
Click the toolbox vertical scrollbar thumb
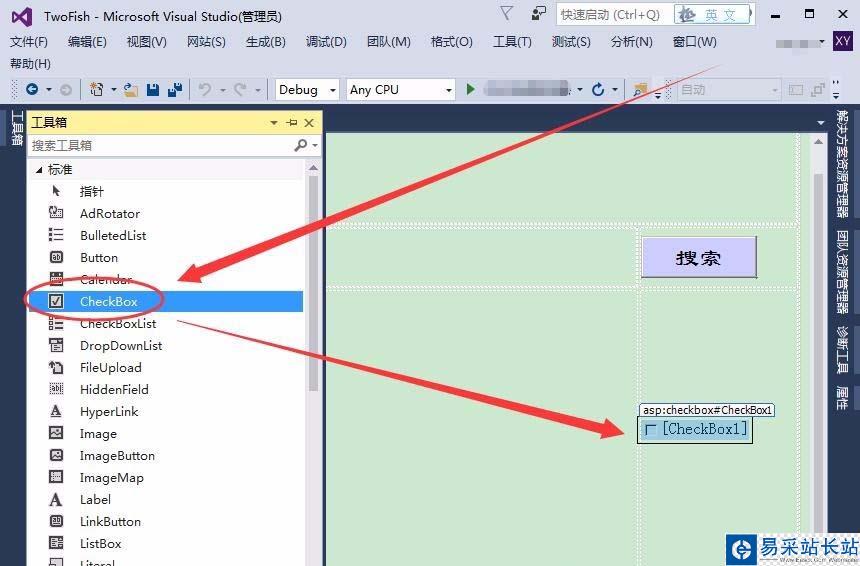(313, 283)
